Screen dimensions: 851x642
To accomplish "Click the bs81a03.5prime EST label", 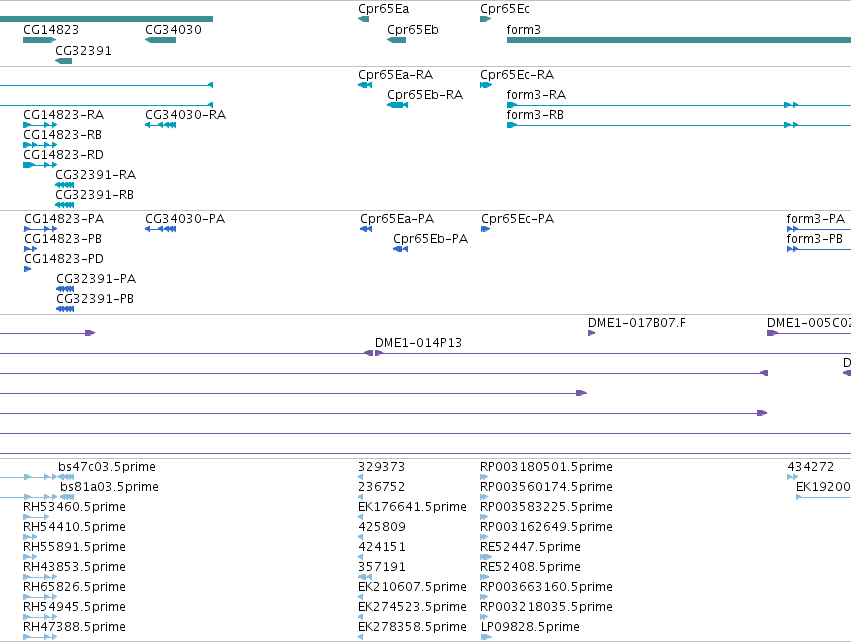I will [110, 487].
